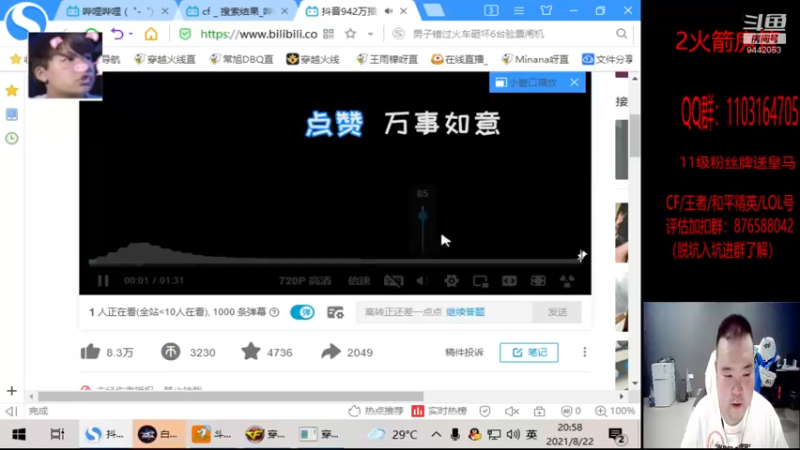Expand the back history dropdown arrow
Viewport: 800px width, 450px height.
[x=131, y=34]
